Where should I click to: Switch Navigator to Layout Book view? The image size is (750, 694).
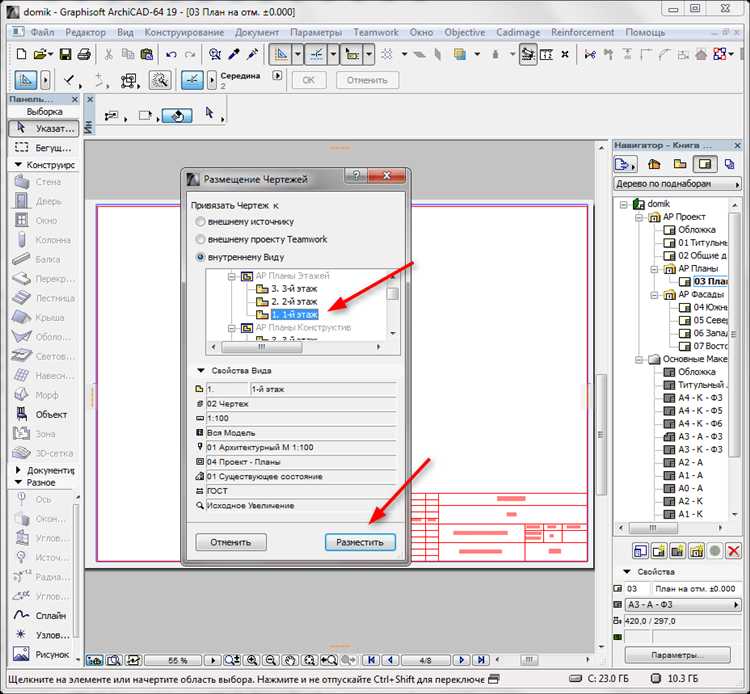pyautogui.click(x=705, y=164)
